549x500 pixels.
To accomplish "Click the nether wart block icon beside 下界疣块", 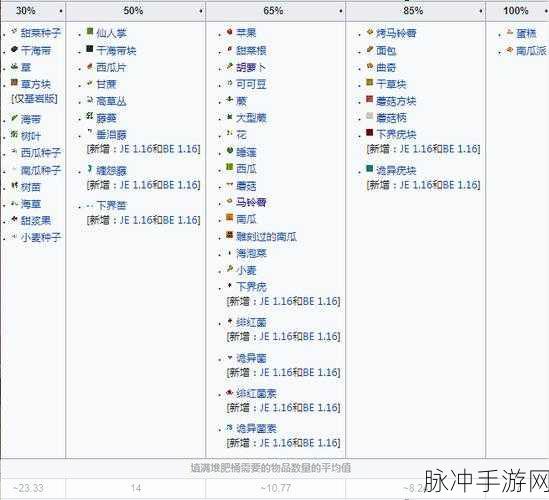I will tap(370, 132).
